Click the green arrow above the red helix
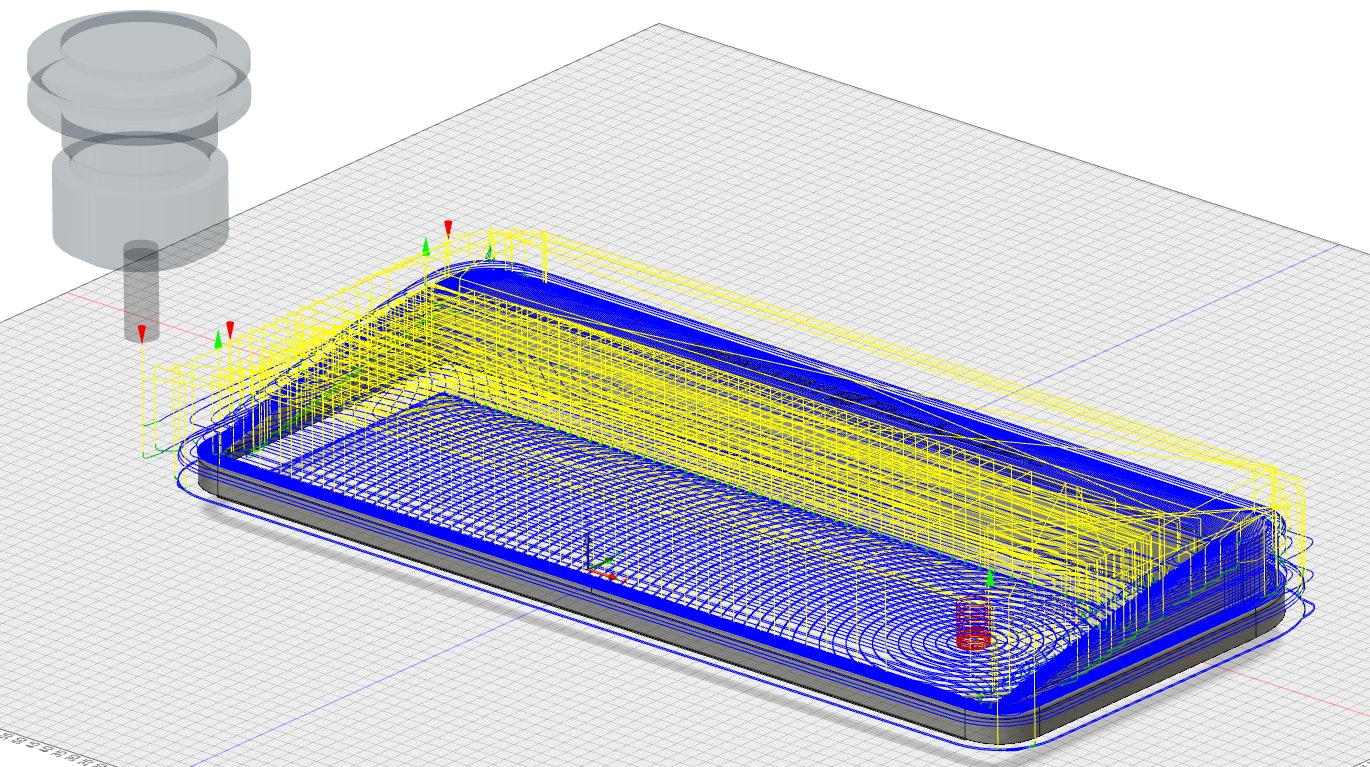The width and height of the screenshot is (1370, 767). pyautogui.click(x=990, y=579)
